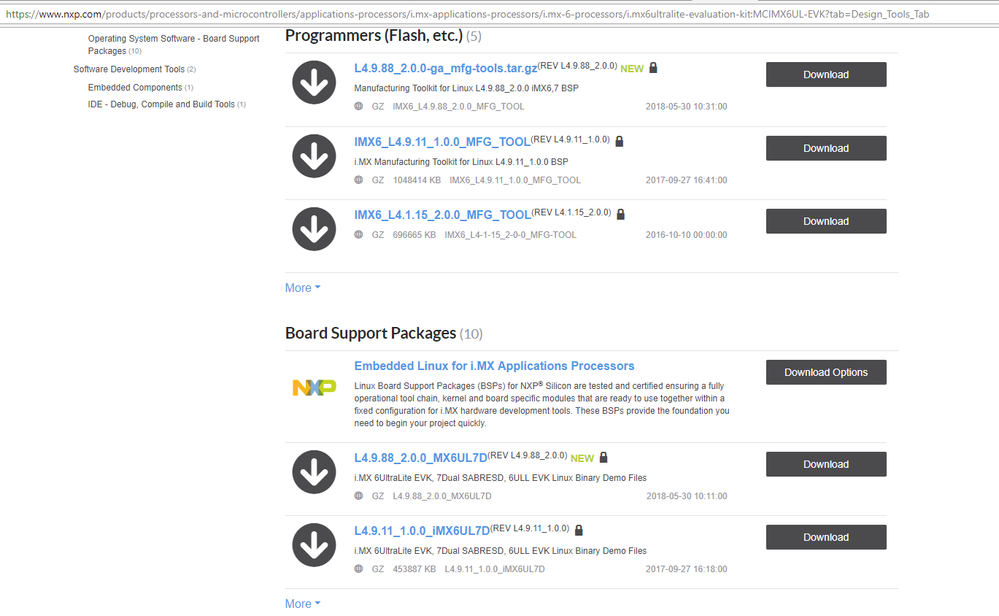Click date text 2017-09-27 16:41:00

(686, 180)
